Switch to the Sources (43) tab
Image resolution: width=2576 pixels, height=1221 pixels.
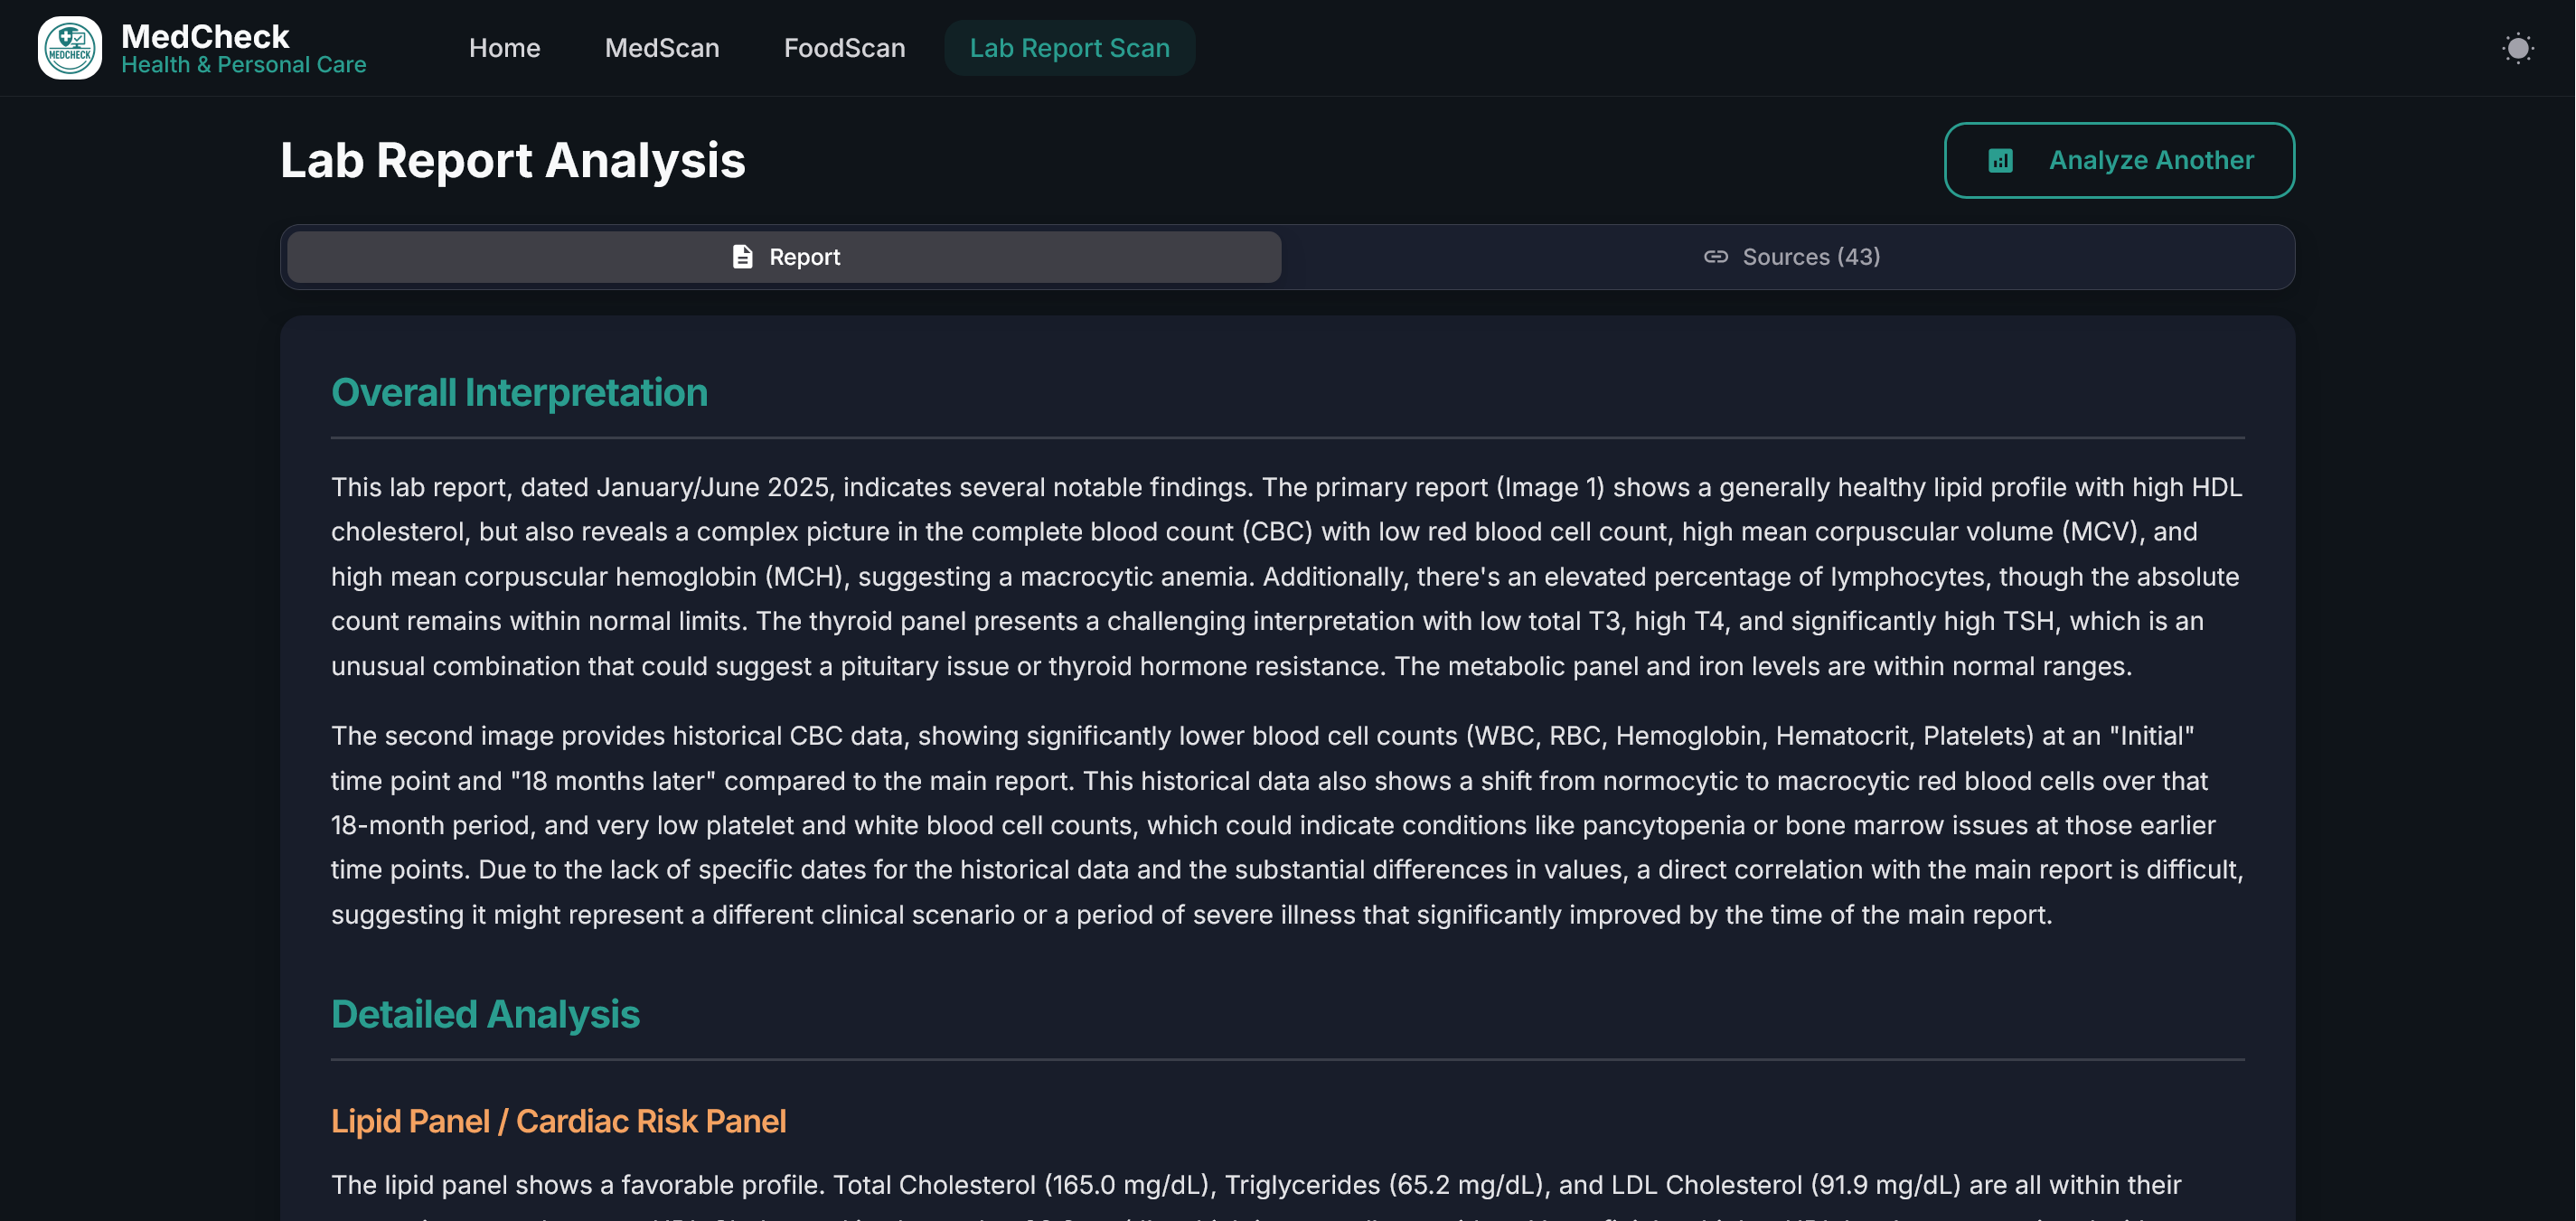(x=1791, y=257)
